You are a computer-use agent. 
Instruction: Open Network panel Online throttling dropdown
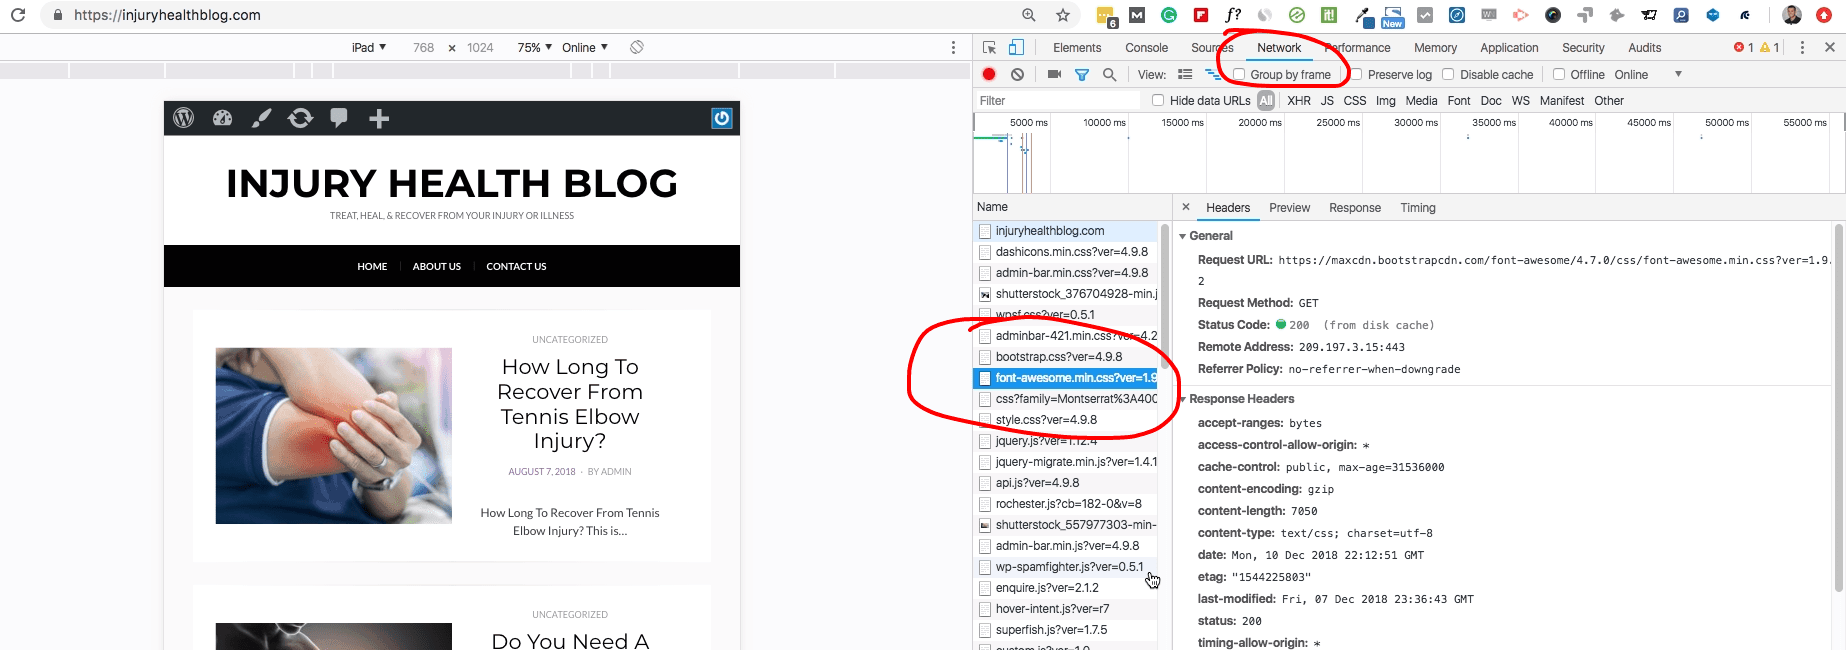pyautogui.click(x=1648, y=74)
